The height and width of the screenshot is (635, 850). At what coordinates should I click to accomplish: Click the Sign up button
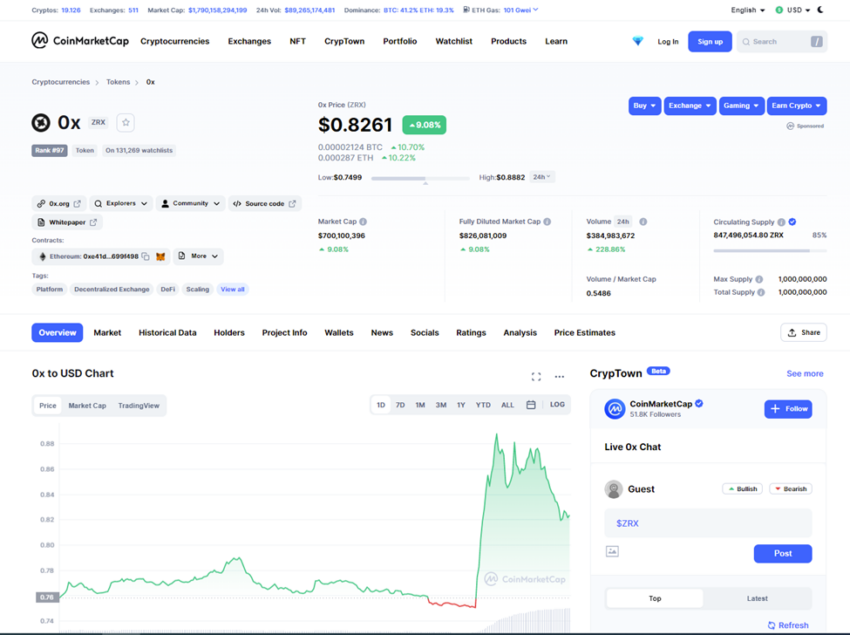pos(710,42)
